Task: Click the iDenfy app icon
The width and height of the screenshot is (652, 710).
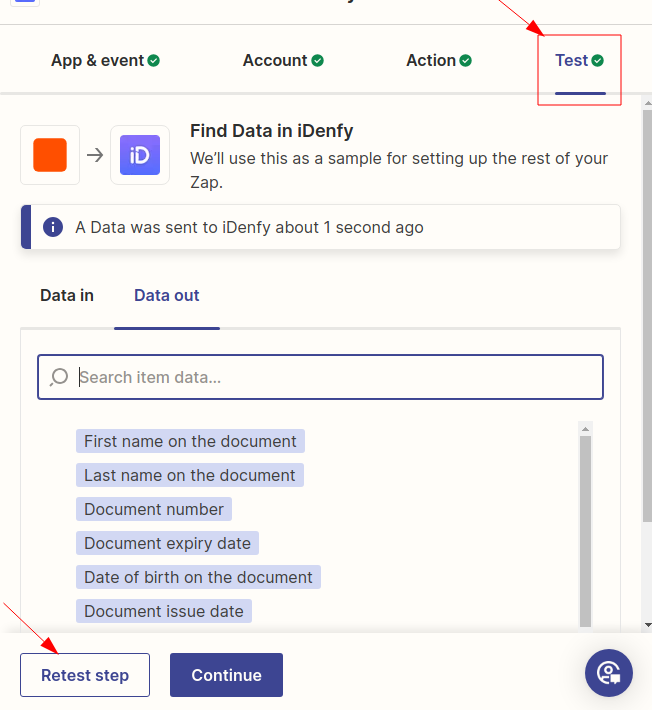Action: coord(140,155)
